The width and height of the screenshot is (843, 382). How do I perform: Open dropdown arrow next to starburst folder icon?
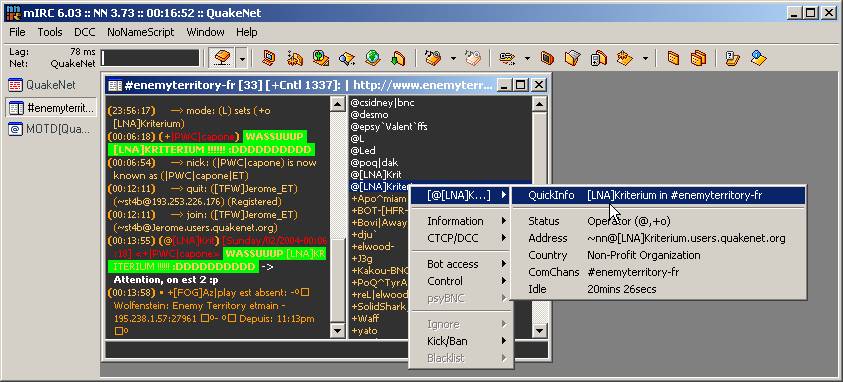tap(645, 58)
